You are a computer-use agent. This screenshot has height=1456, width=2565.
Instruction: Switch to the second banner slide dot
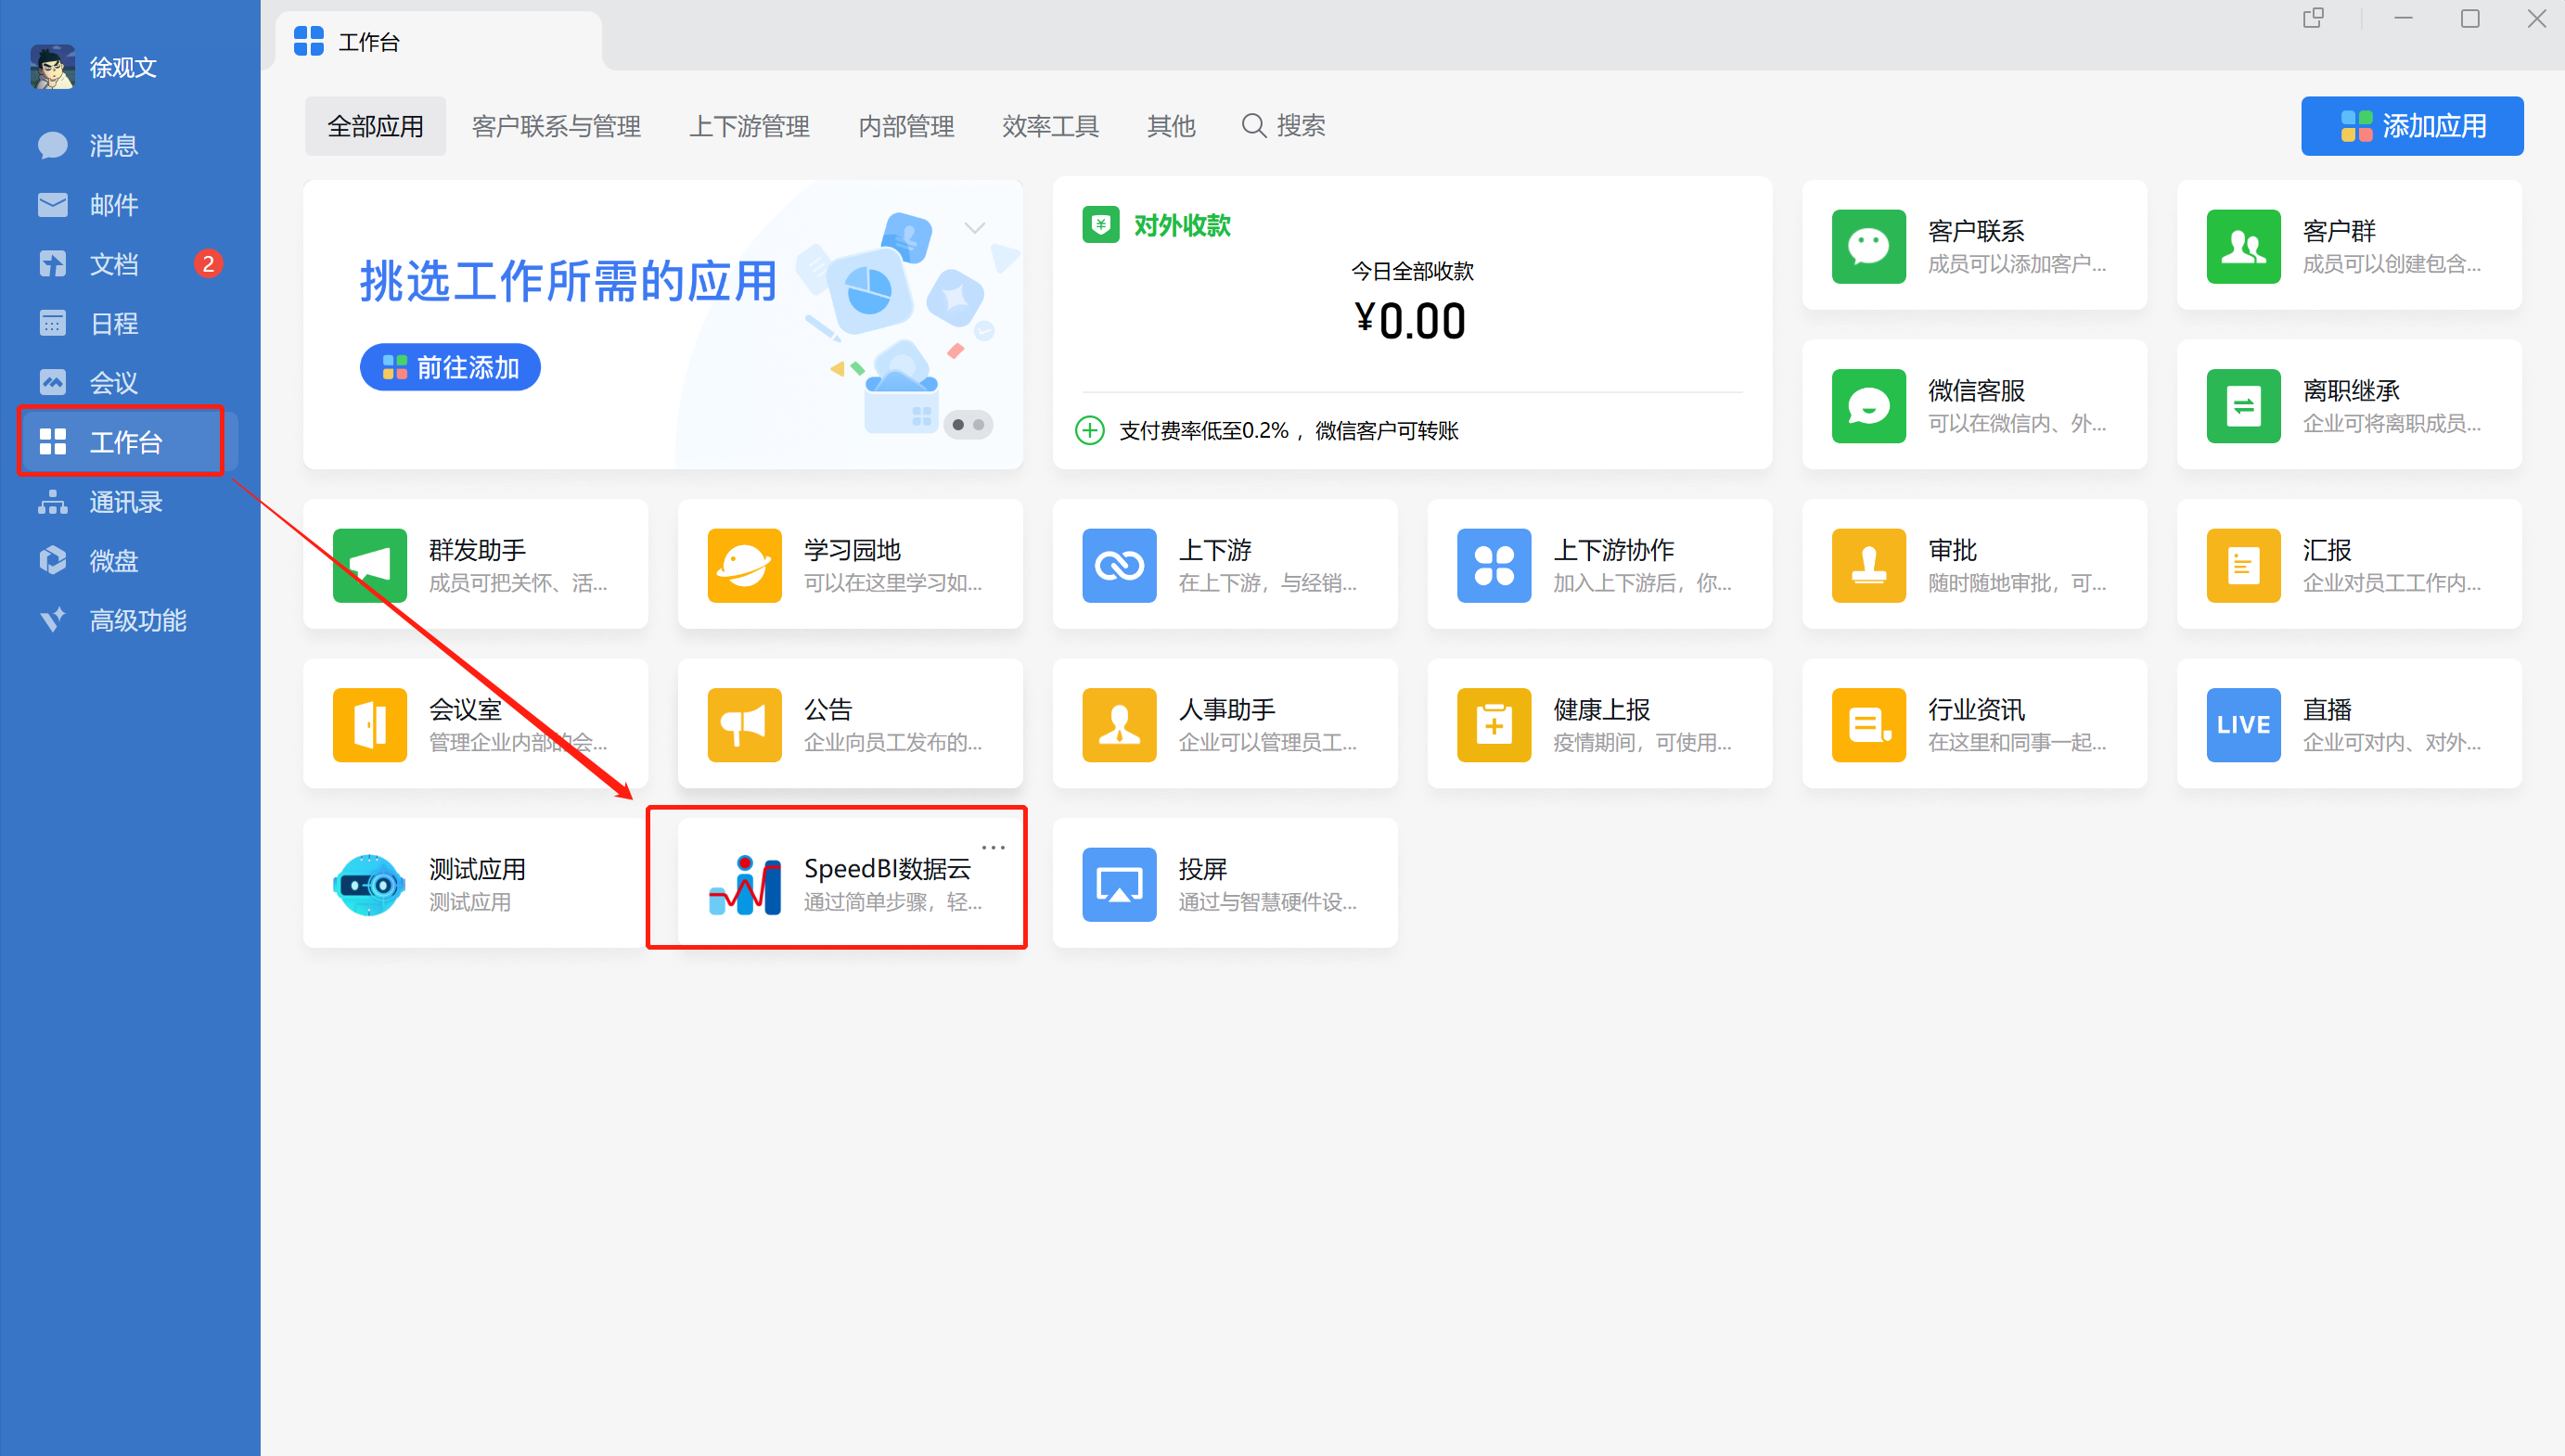979,425
